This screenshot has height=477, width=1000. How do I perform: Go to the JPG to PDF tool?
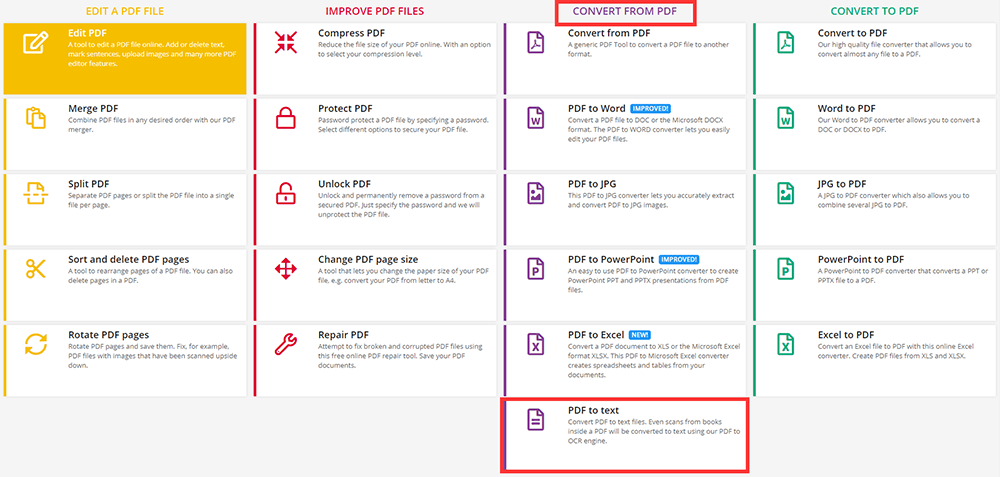[844, 184]
